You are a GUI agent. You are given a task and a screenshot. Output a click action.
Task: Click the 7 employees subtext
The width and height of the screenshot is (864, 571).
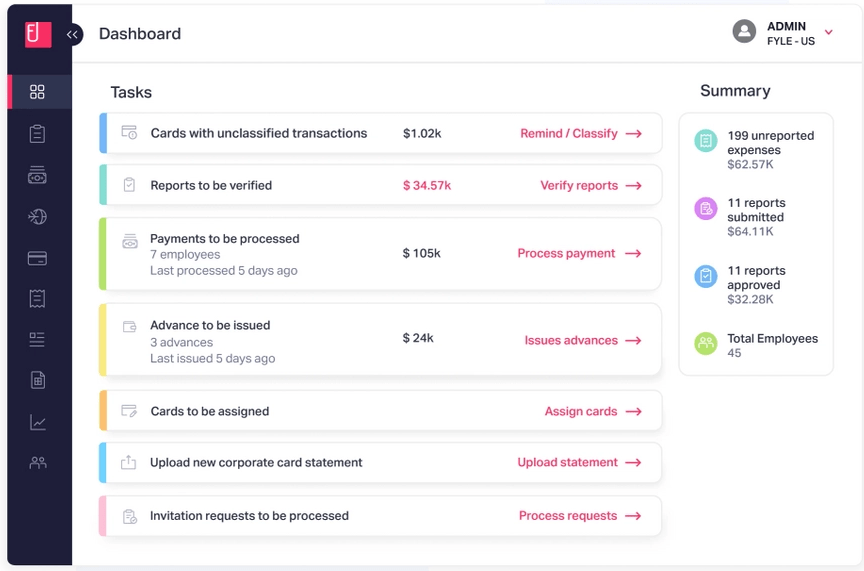point(185,255)
